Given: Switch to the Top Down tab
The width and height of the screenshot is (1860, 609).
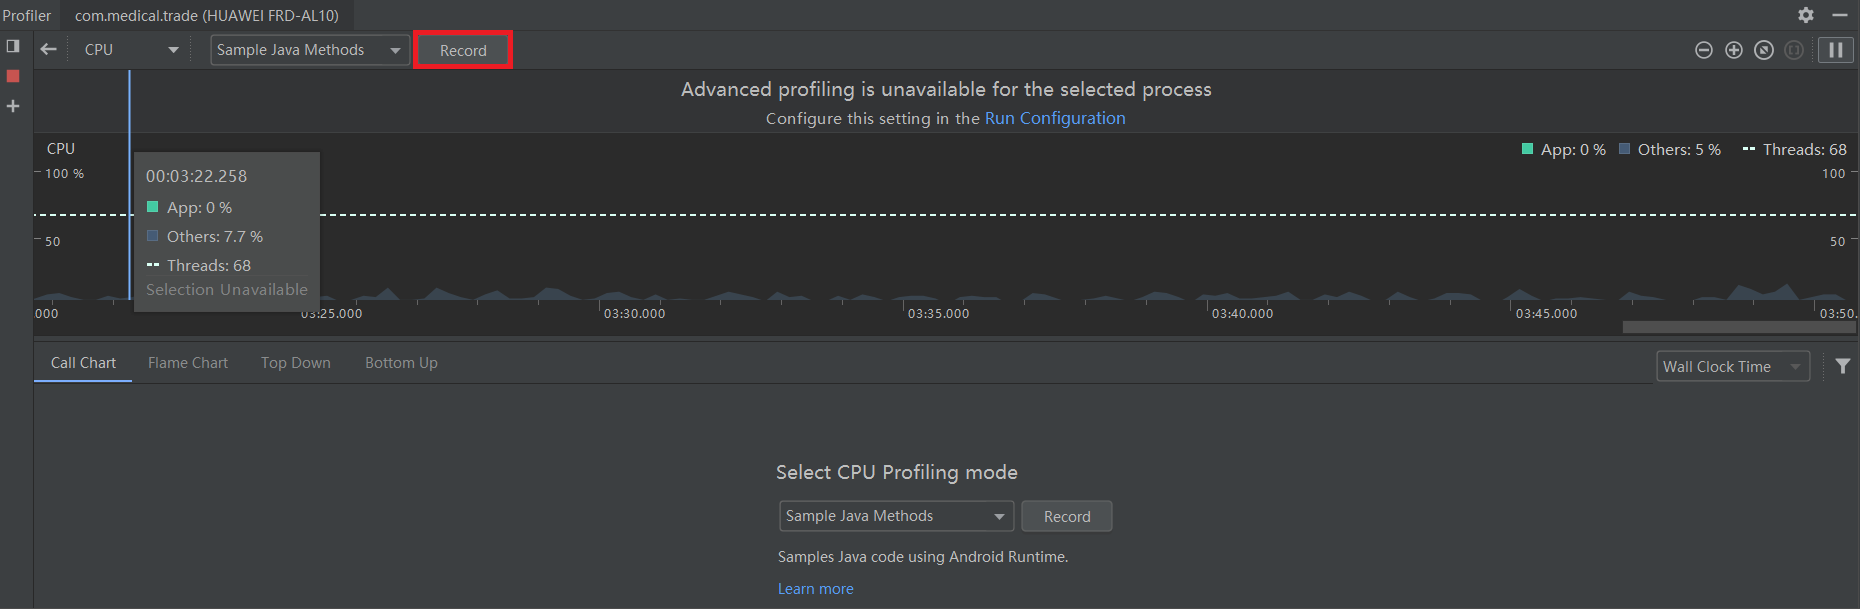Looking at the screenshot, I should pyautogui.click(x=296, y=363).
